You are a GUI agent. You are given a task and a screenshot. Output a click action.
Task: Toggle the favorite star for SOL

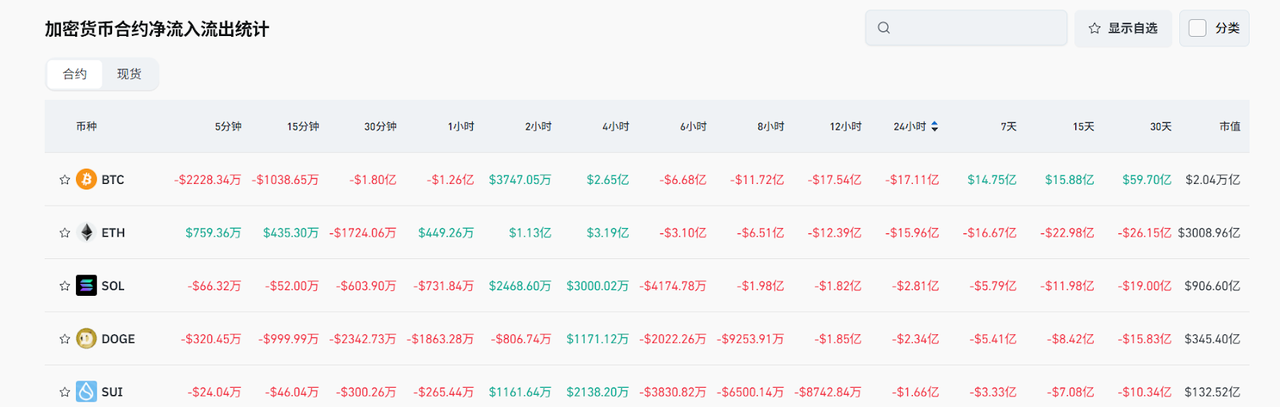click(65, 286)
